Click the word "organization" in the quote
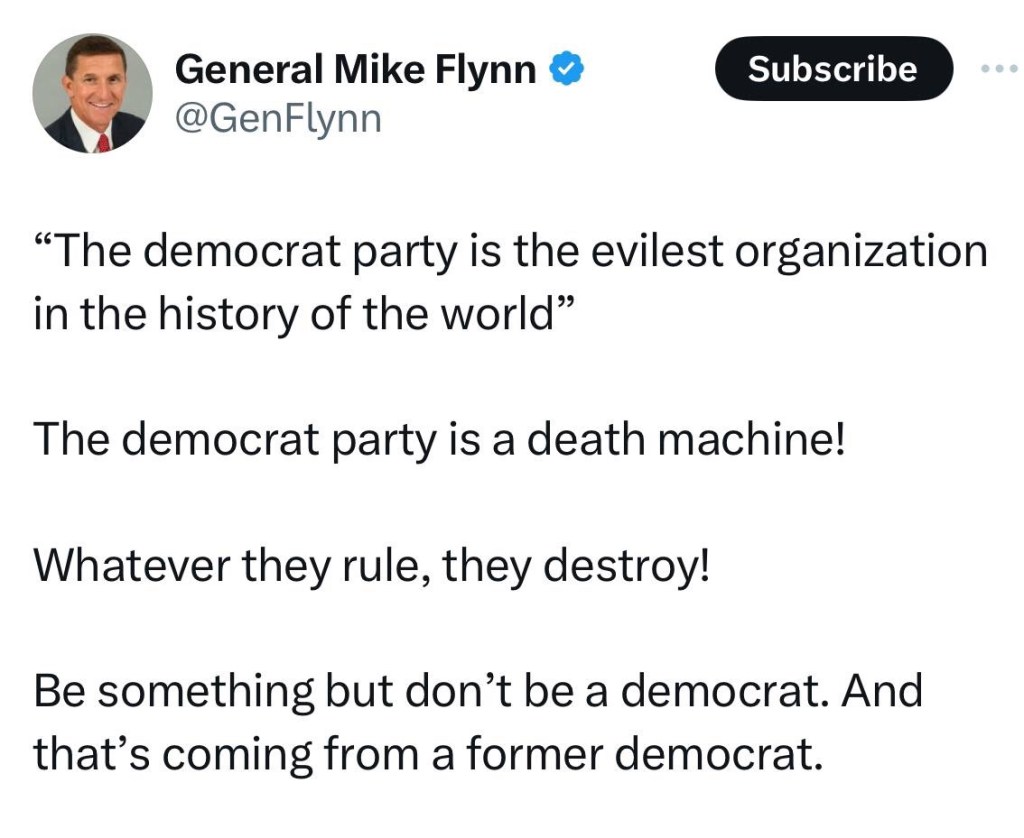Screen dimensions: 1024x838 [861, 252]
